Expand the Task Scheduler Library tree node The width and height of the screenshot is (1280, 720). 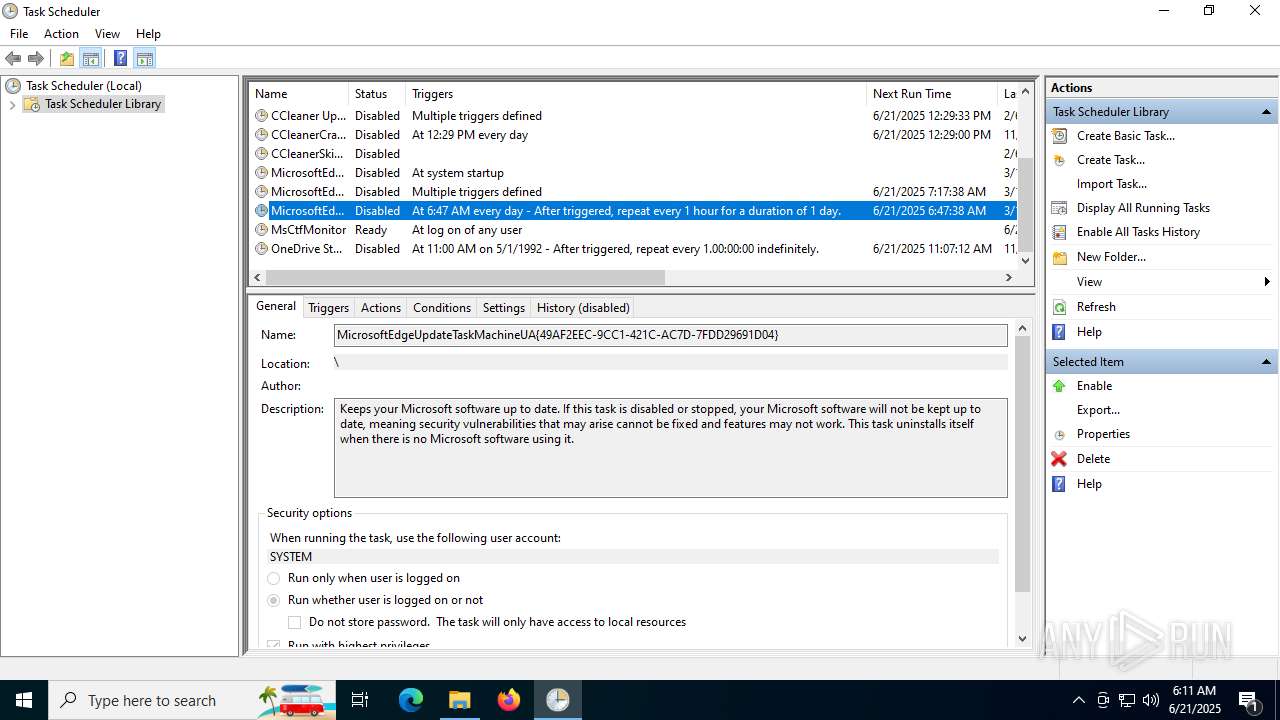tap(12, 105)
